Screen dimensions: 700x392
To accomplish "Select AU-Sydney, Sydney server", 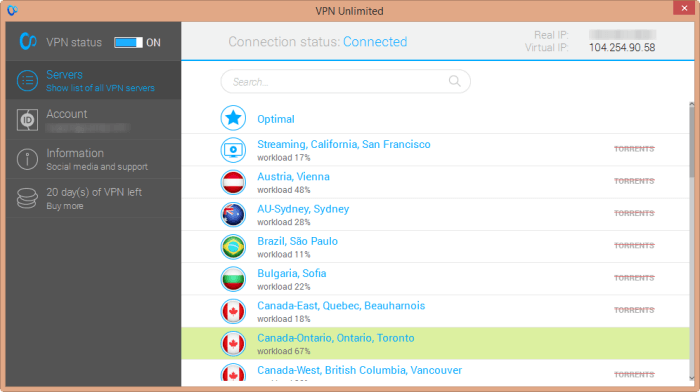I will [435, 214].
